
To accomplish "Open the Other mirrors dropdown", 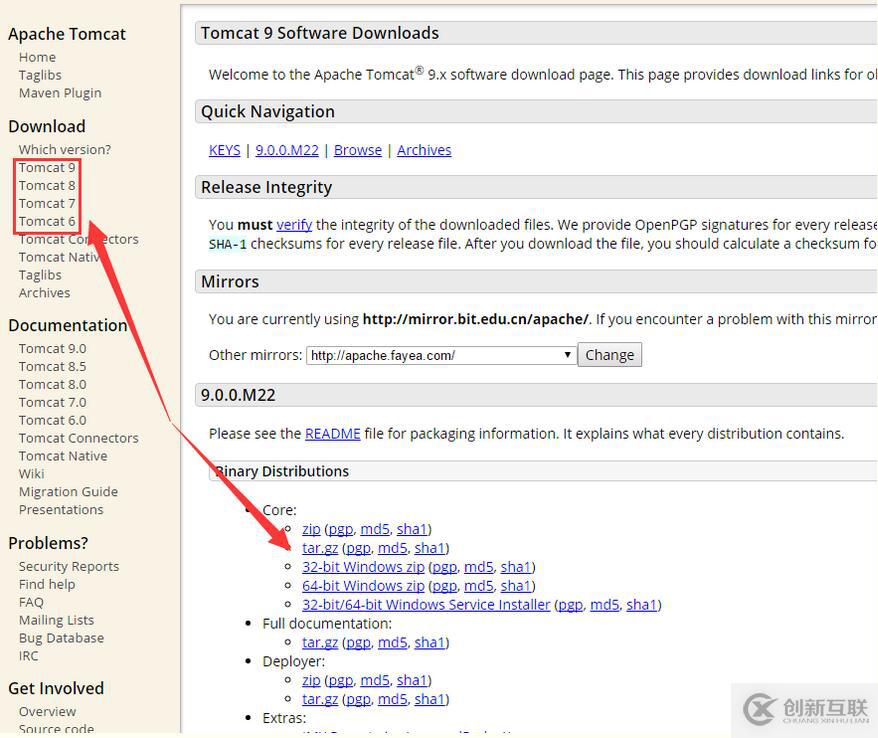I will (x=441, y=356).
